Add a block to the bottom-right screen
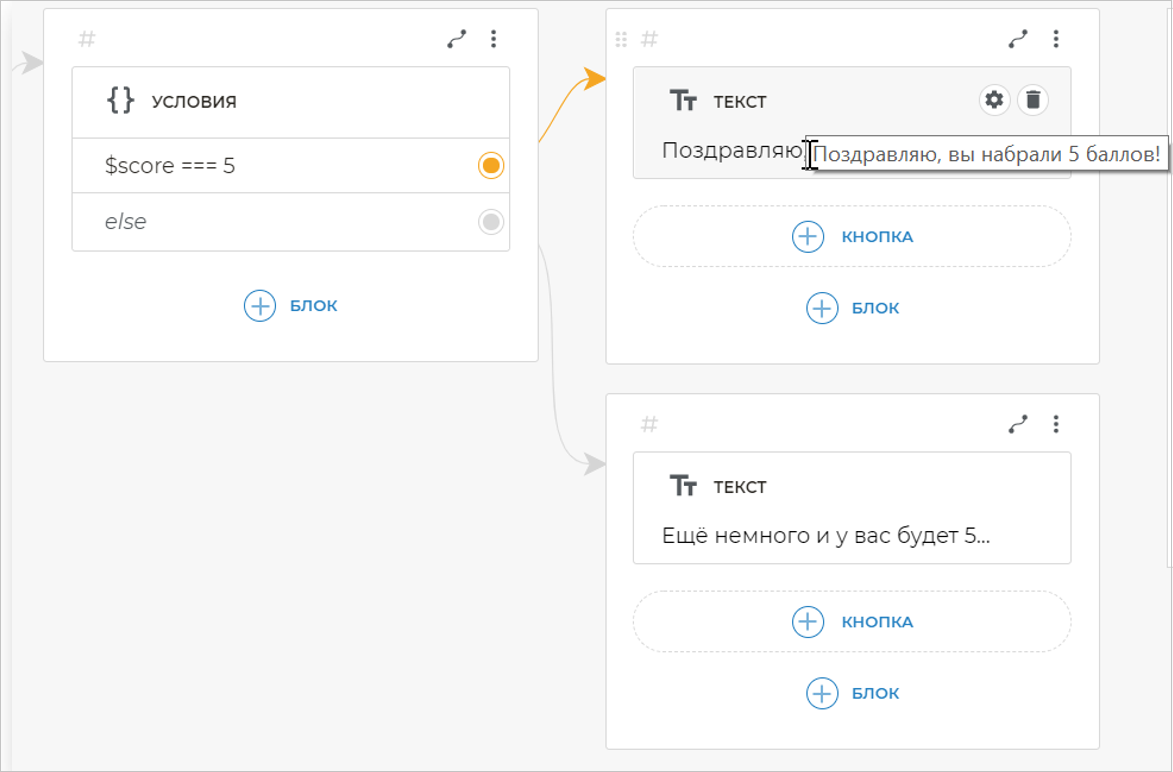Image resolution: width=1173 pixels, height=772 pixels. point(852,693)
